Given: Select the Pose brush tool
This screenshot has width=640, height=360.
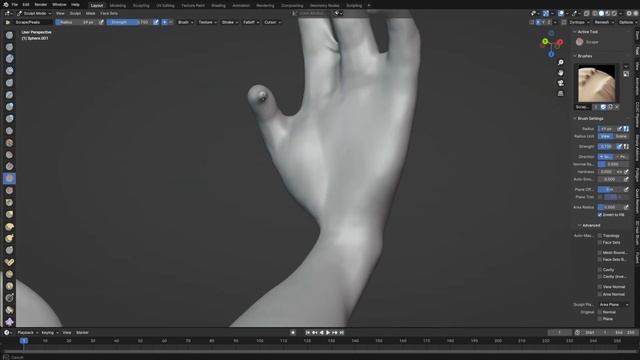Looking at the screenshot, I should (x=9, y=262).
